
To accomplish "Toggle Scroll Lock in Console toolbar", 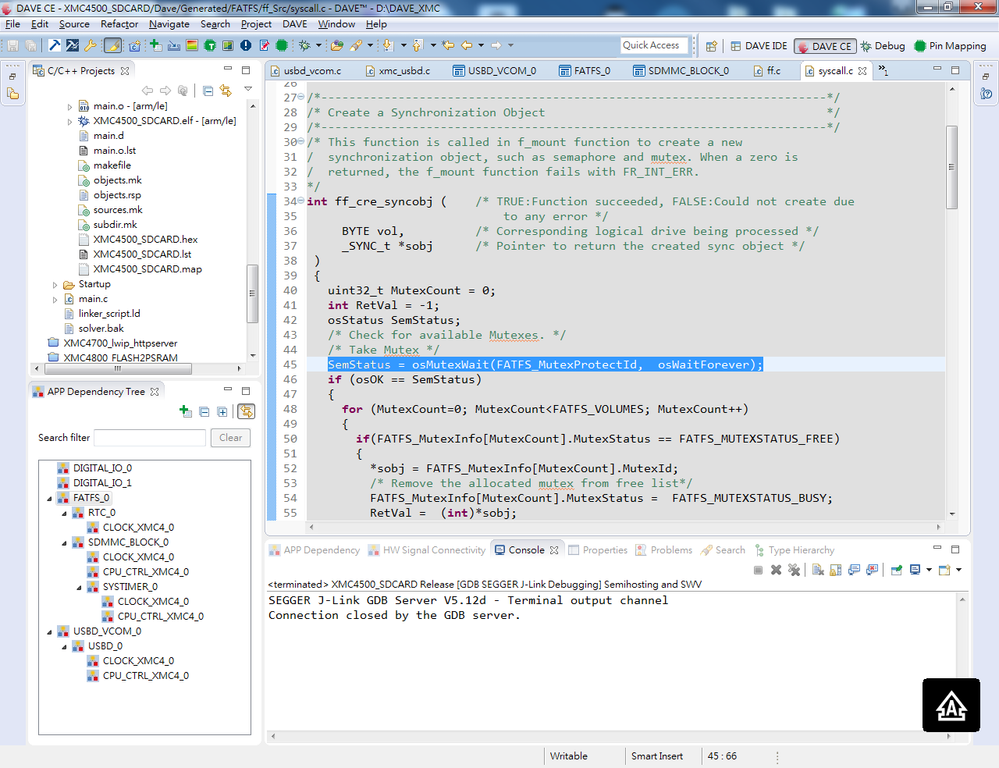I will coord(836,570).
